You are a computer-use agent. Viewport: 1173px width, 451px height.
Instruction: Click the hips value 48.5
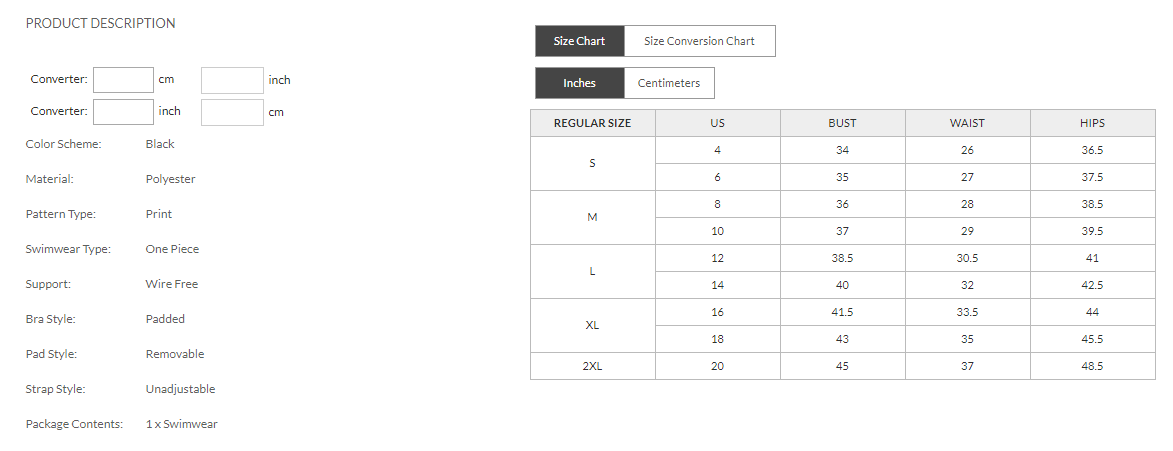[x=1092, y=366]
